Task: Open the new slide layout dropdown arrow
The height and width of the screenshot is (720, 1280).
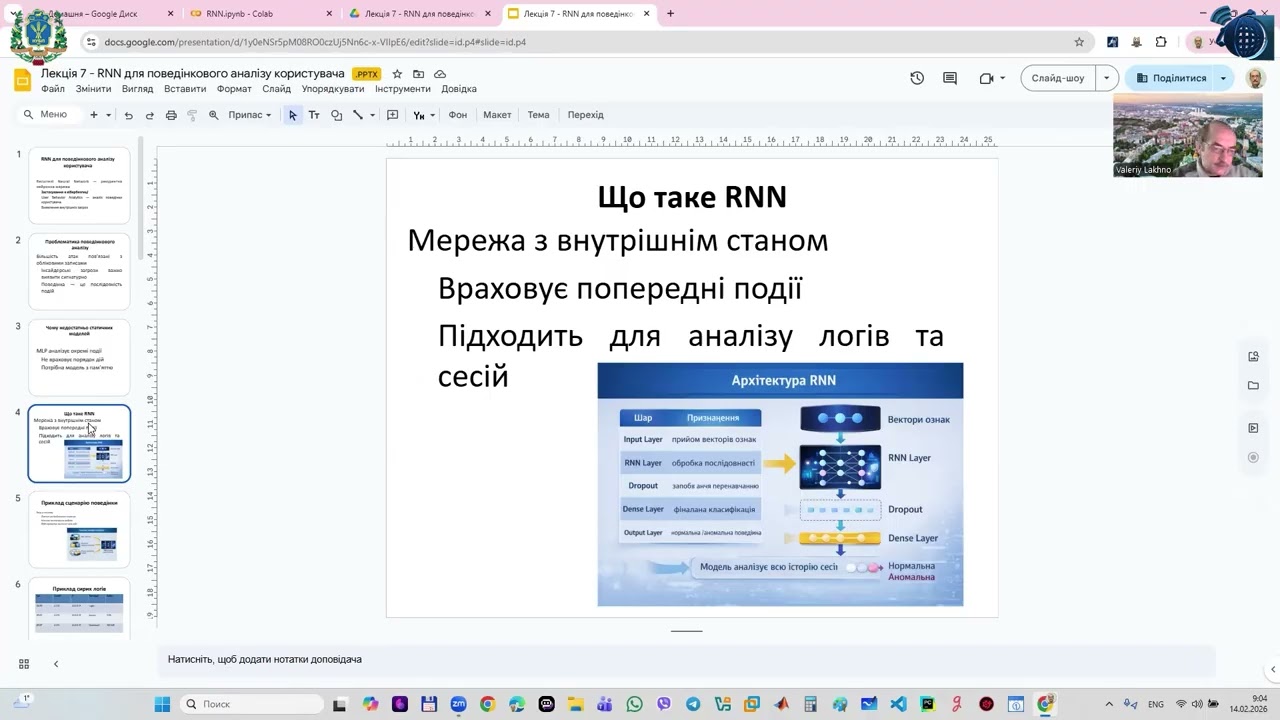Action: coord(108,115)
